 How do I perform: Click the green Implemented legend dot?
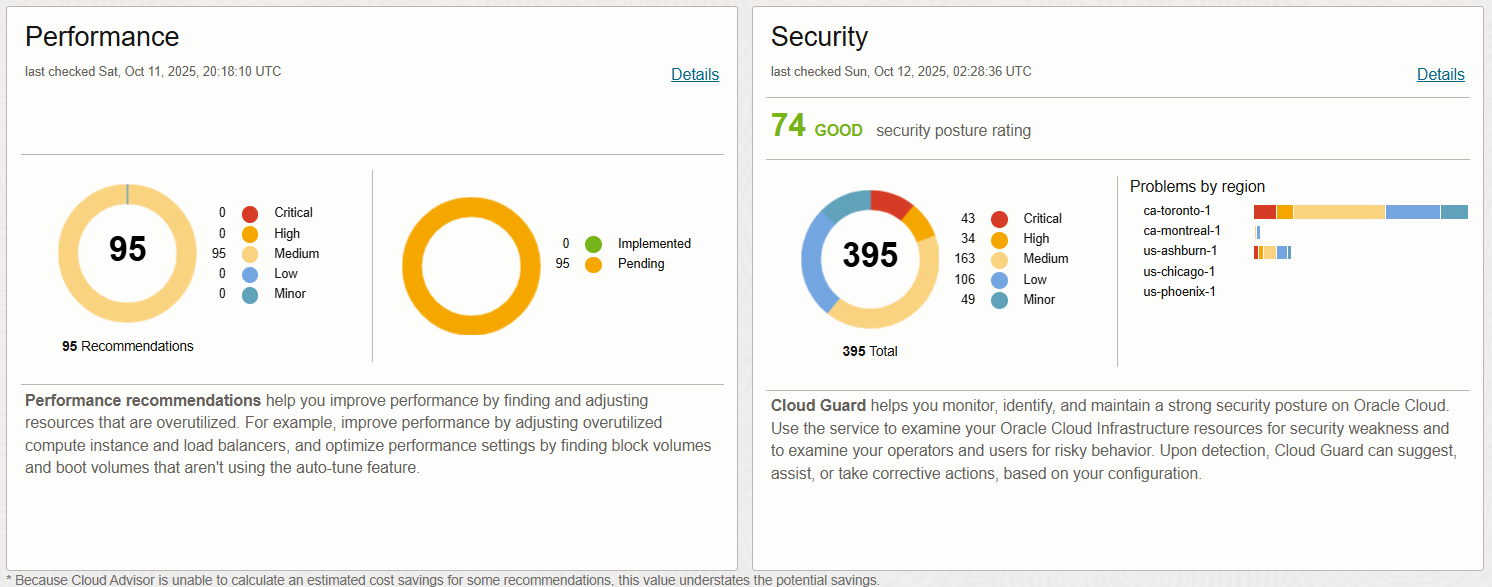pos(593,244)
